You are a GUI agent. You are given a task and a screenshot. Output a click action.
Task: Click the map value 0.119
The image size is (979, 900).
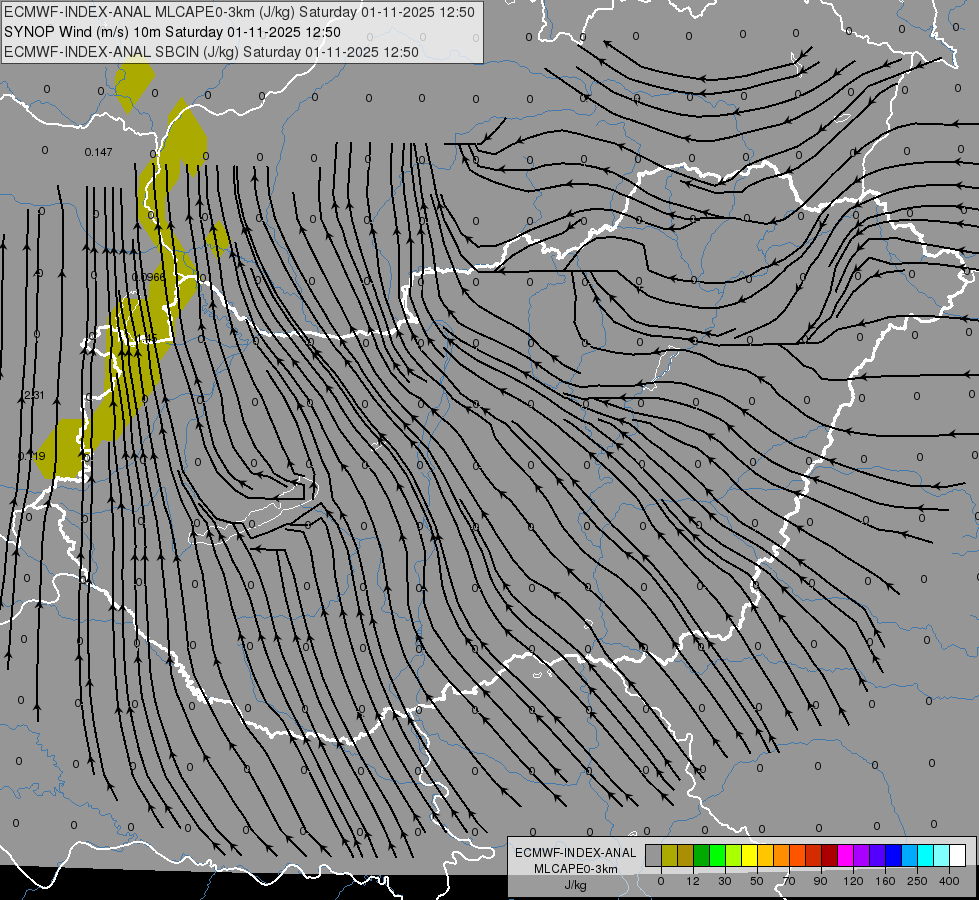(x=32, y=457)
